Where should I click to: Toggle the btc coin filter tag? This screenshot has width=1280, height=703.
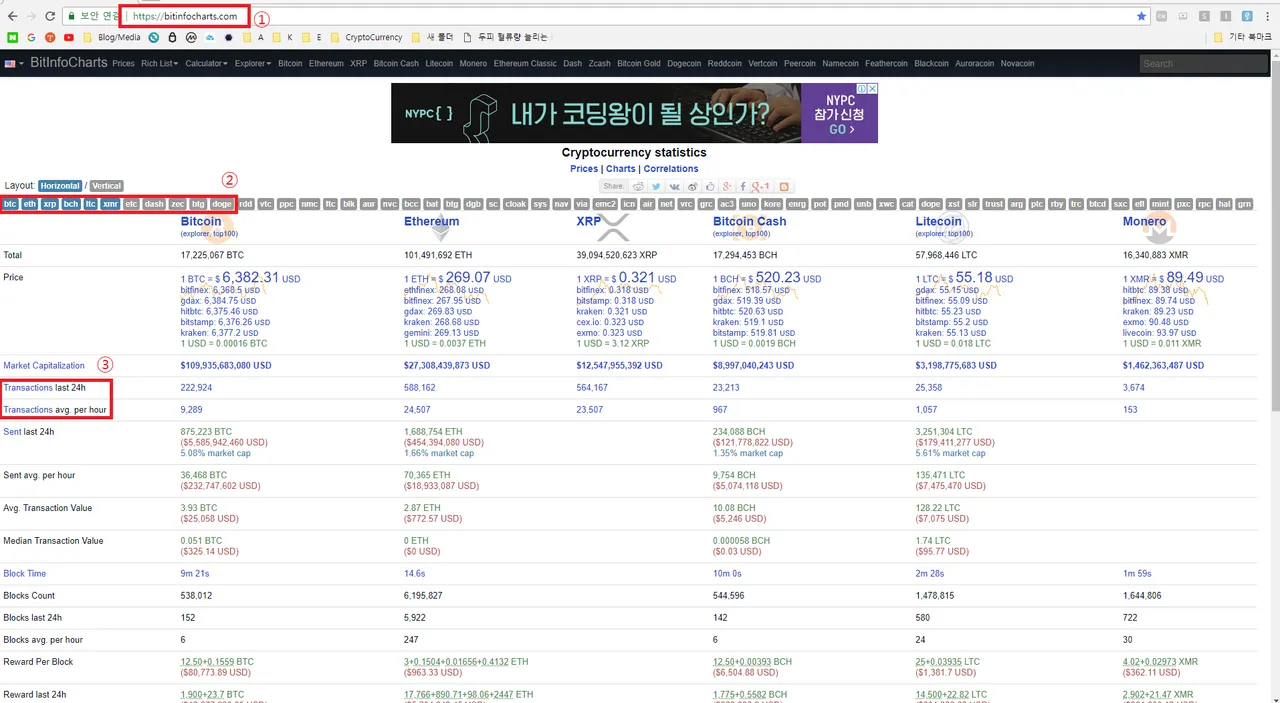click(10, 204)
